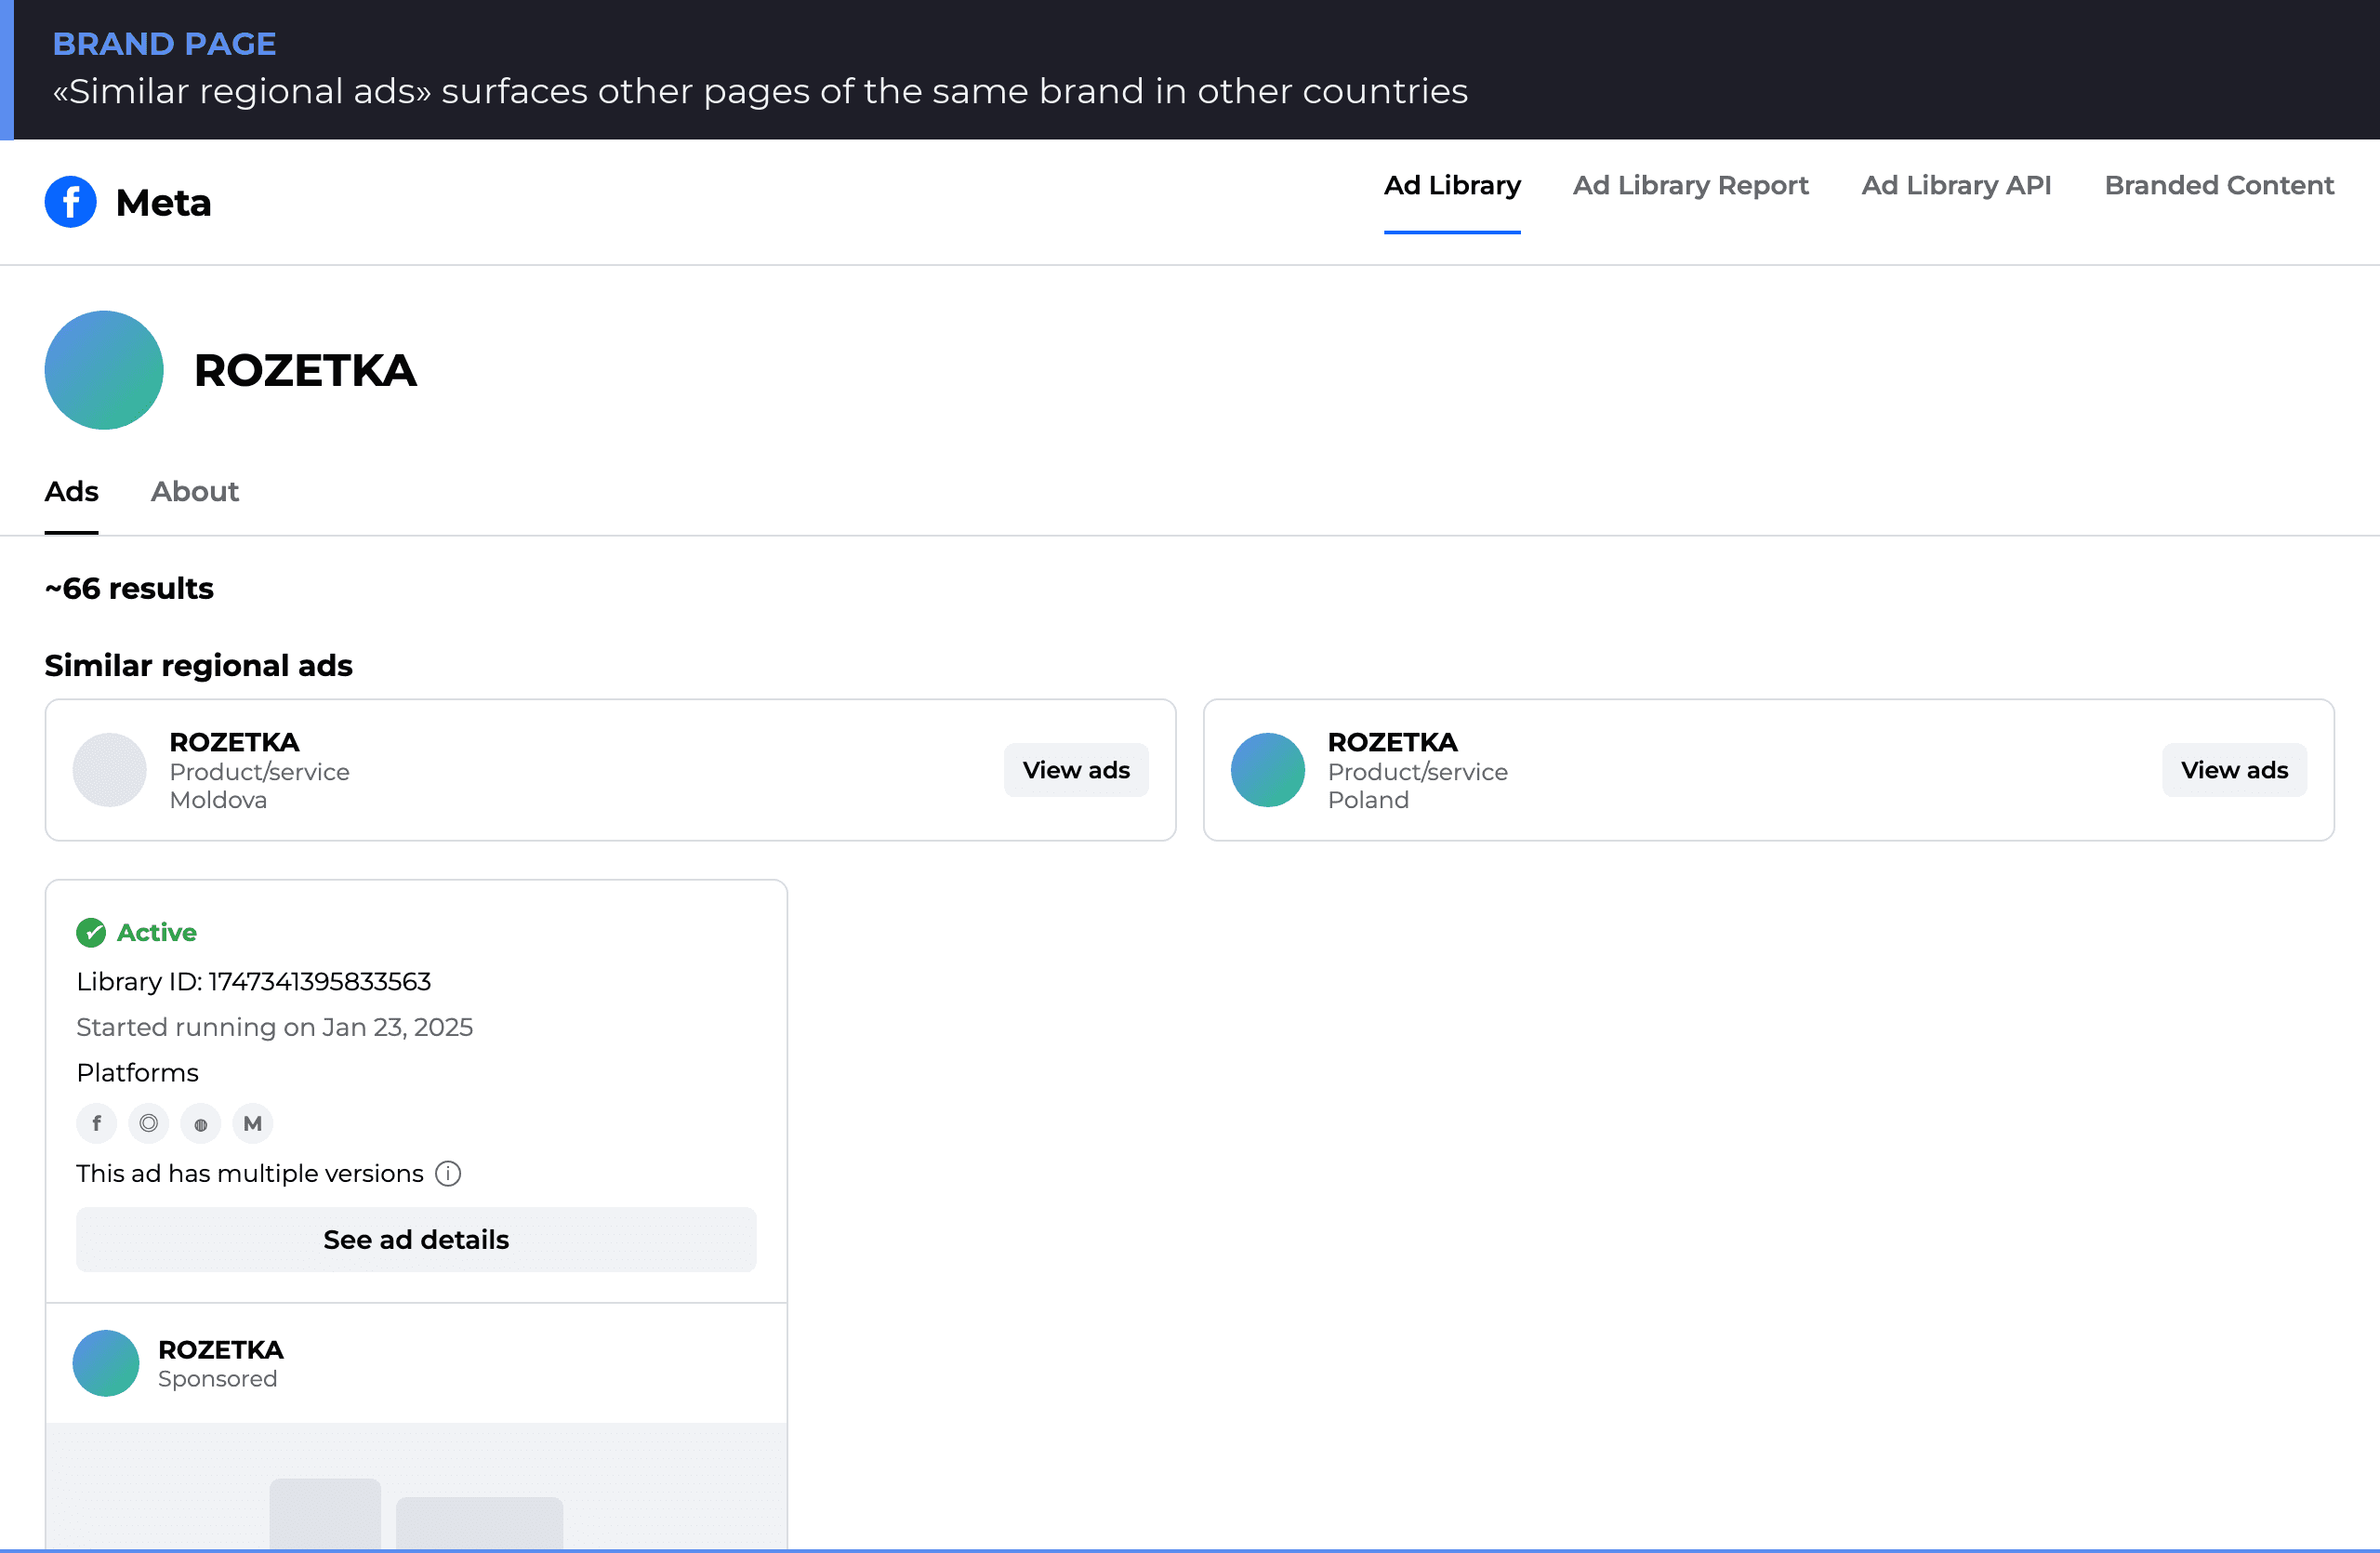Click the Messenger 'M' platform icon

coord(253,1123)
